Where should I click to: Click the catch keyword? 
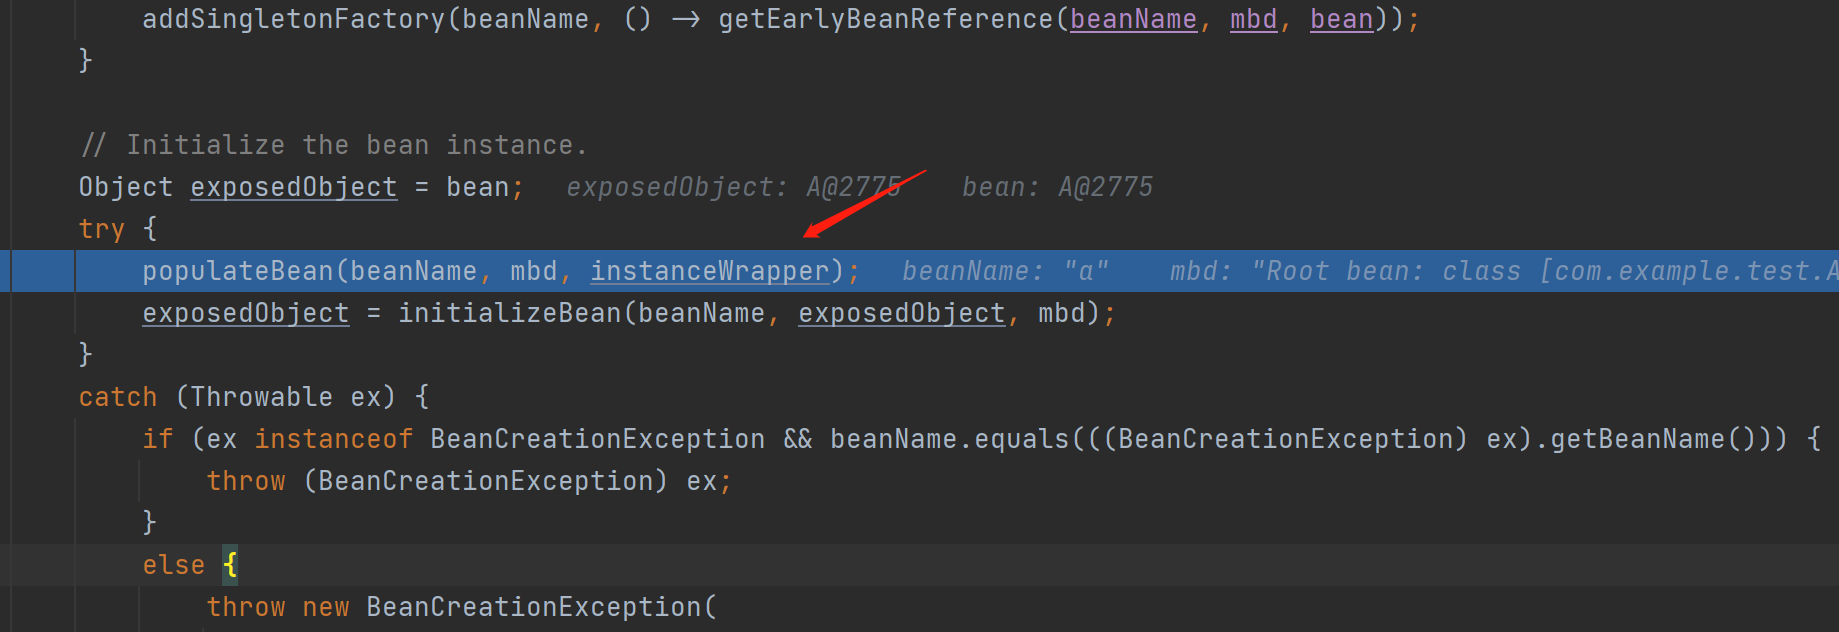118,397
